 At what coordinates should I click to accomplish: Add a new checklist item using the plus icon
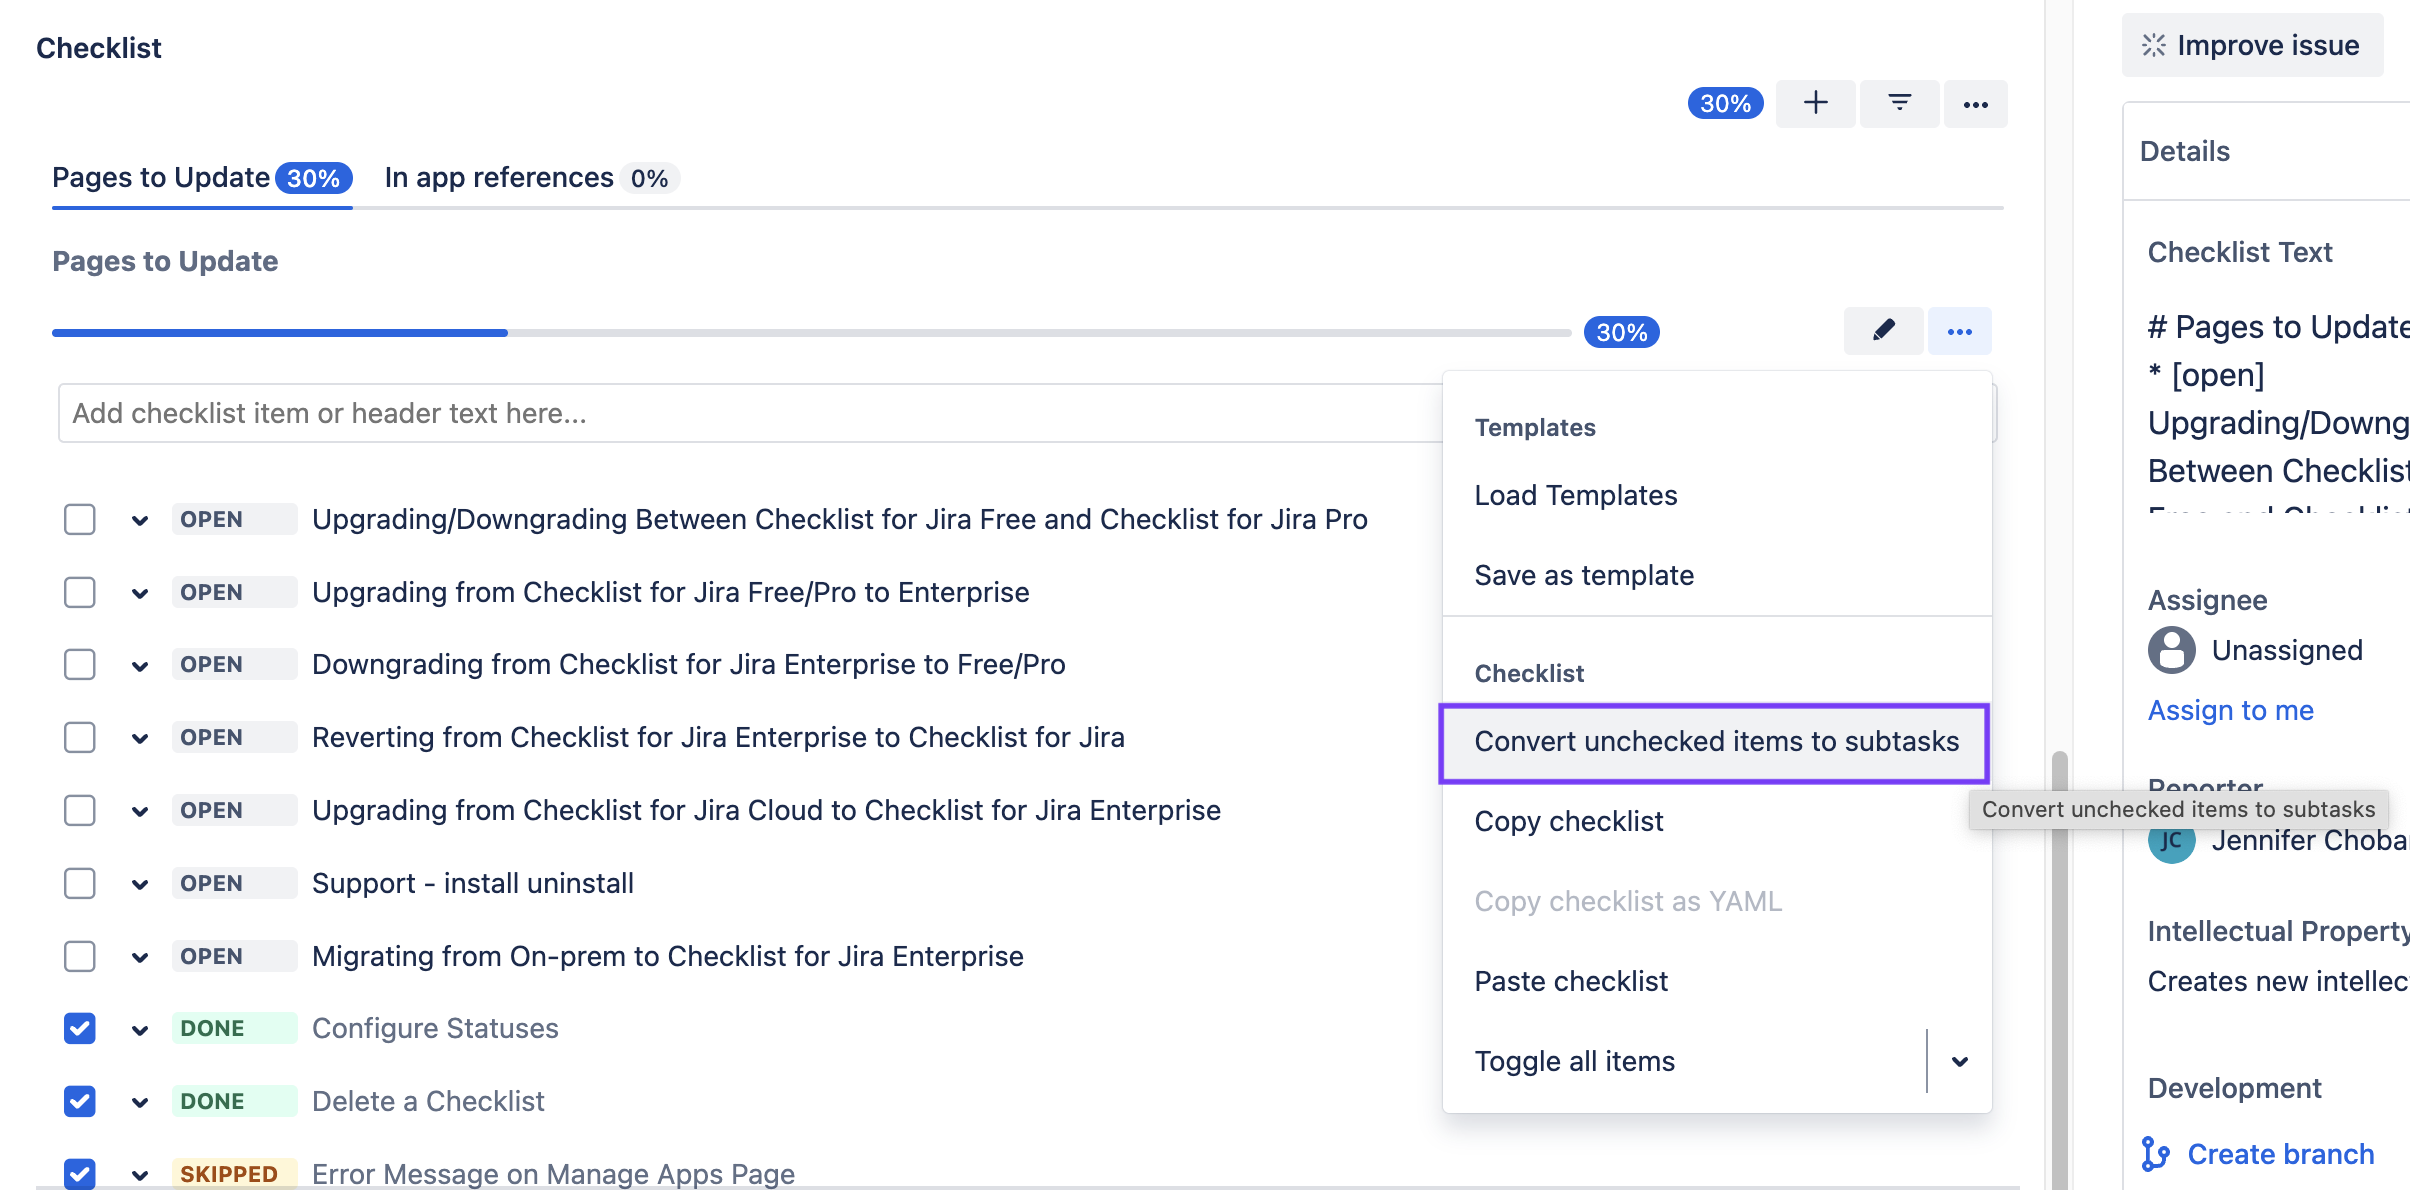[1815, 103]
